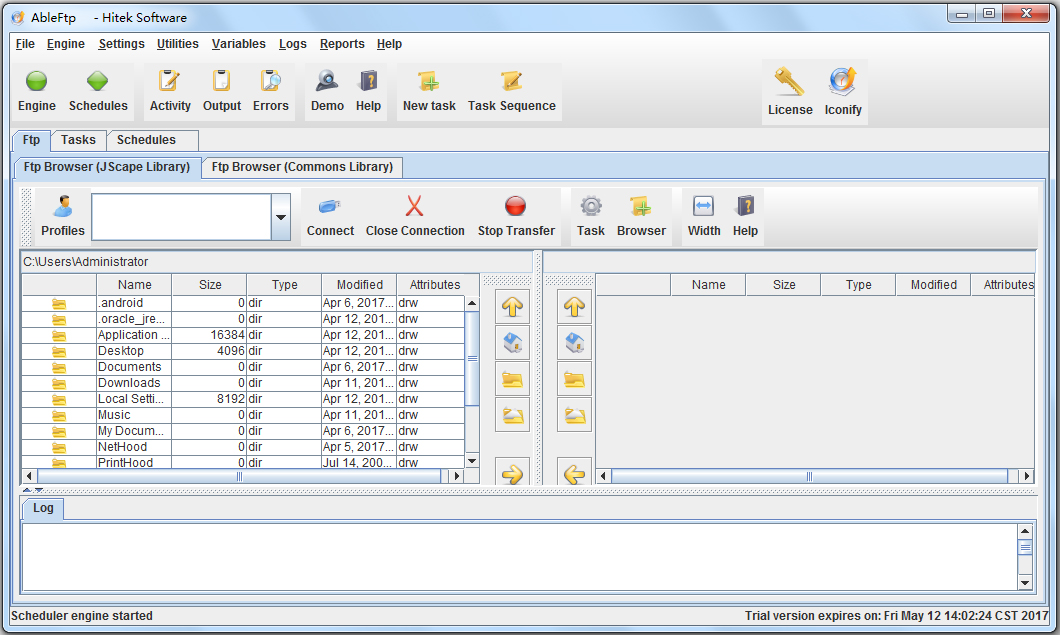Open the Variables menu
Image resolution: width=1060 pixels, height=635 pixels.
239,44
